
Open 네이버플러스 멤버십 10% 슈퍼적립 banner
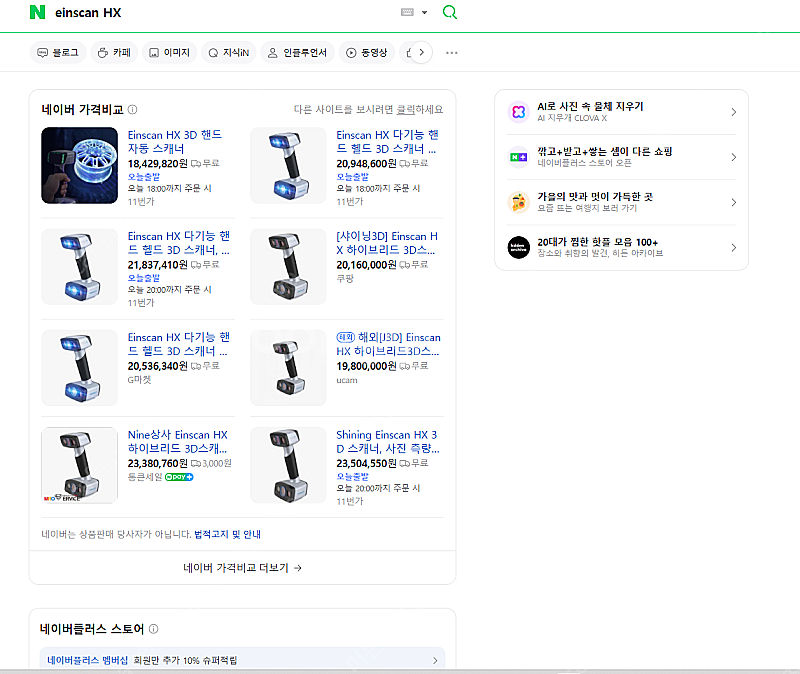242,660
